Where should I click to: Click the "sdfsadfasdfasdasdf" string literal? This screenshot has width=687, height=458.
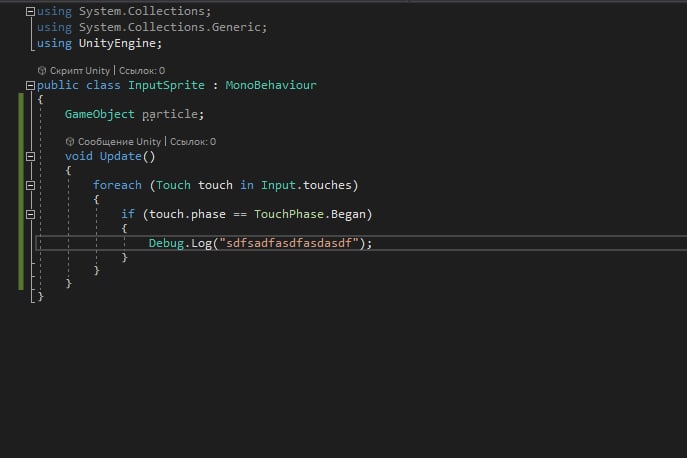click(289, 243)
